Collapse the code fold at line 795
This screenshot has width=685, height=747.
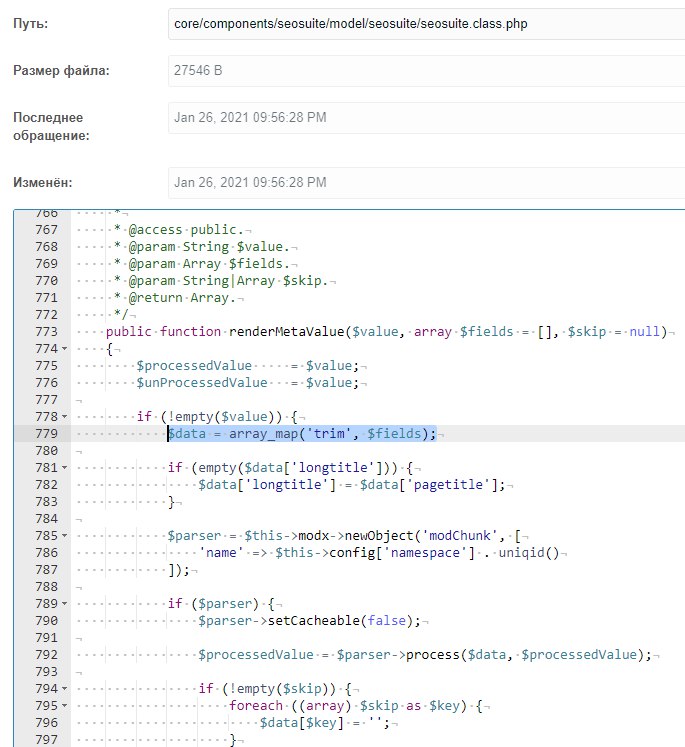(64, 707)
